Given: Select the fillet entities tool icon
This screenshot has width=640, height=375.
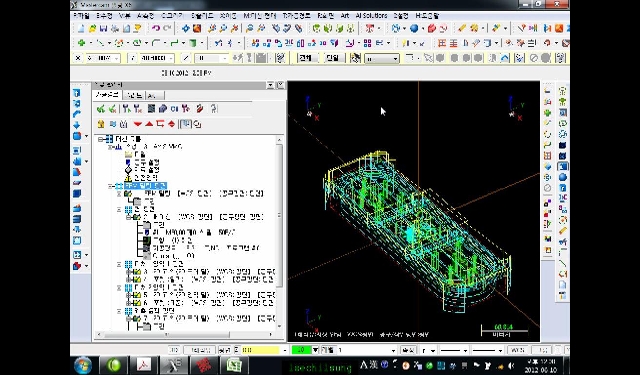Looking at the screenshot, I should tap(156, 43).
